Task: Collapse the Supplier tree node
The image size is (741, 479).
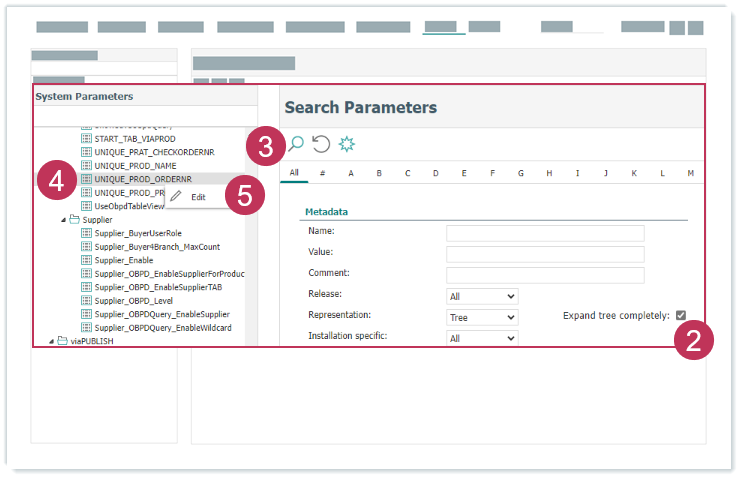Action: (x=63, y=219)
